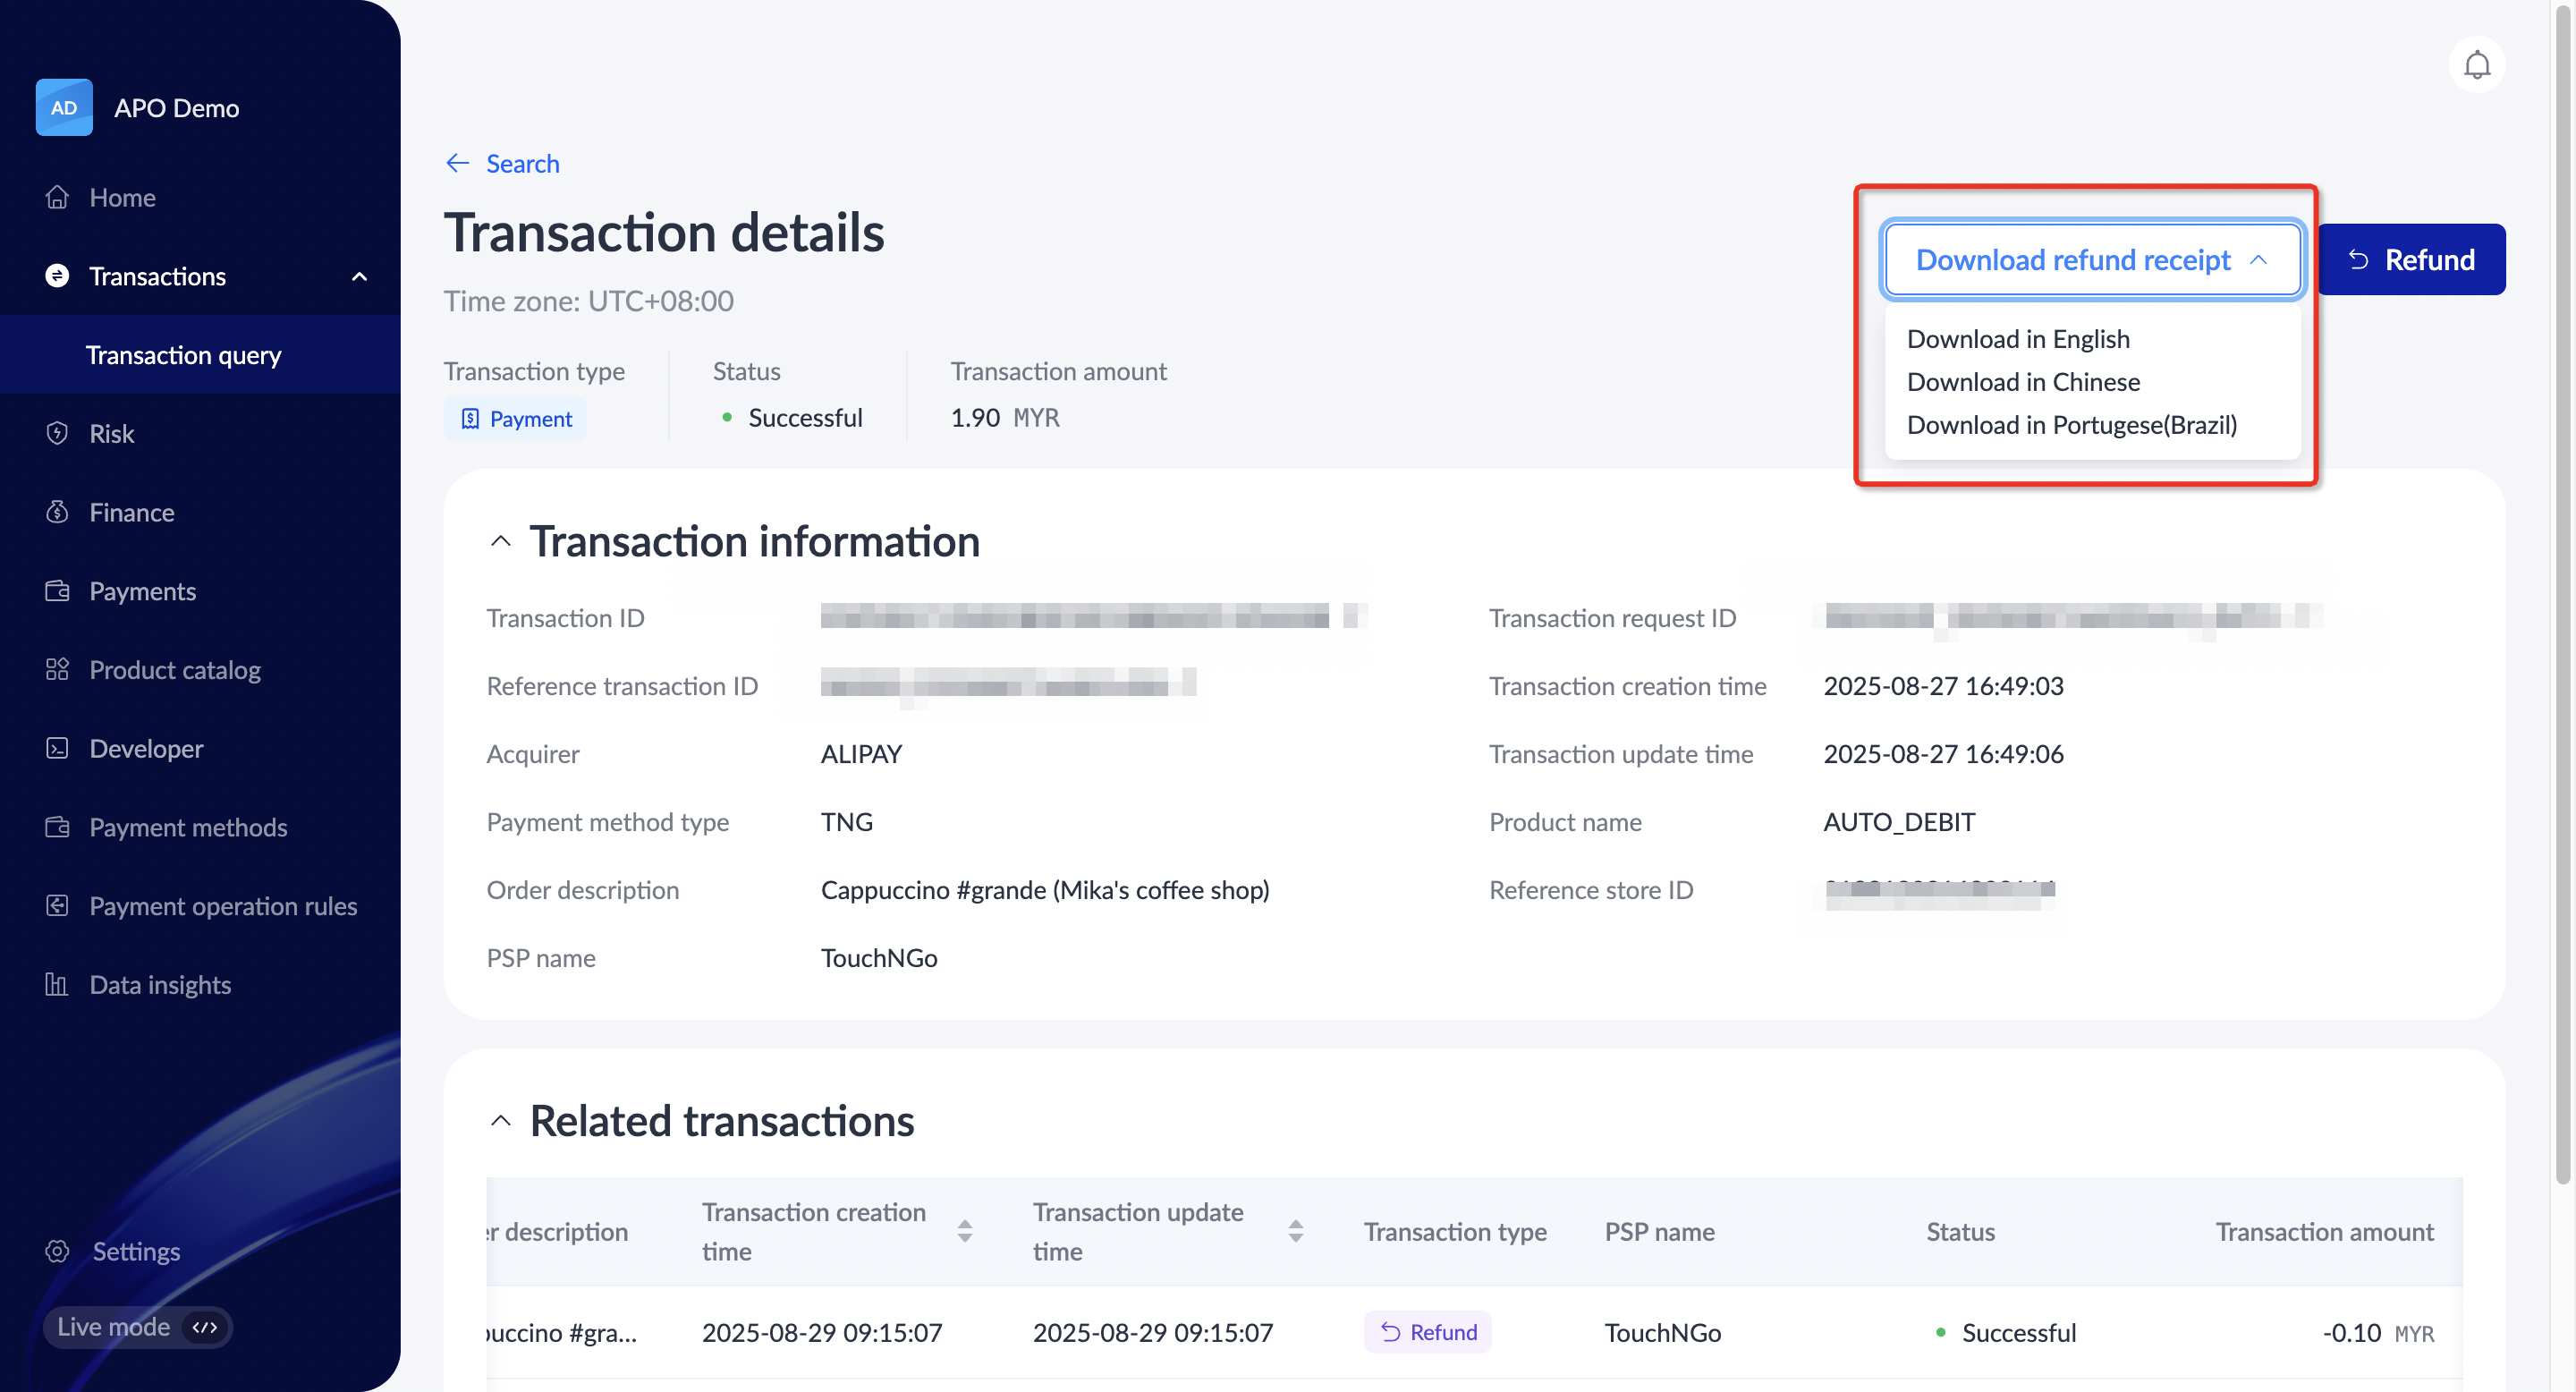Screen dimensions: 2576x1392
Task: Open Payment methods from the sidebar
Action: coord(187,827)
